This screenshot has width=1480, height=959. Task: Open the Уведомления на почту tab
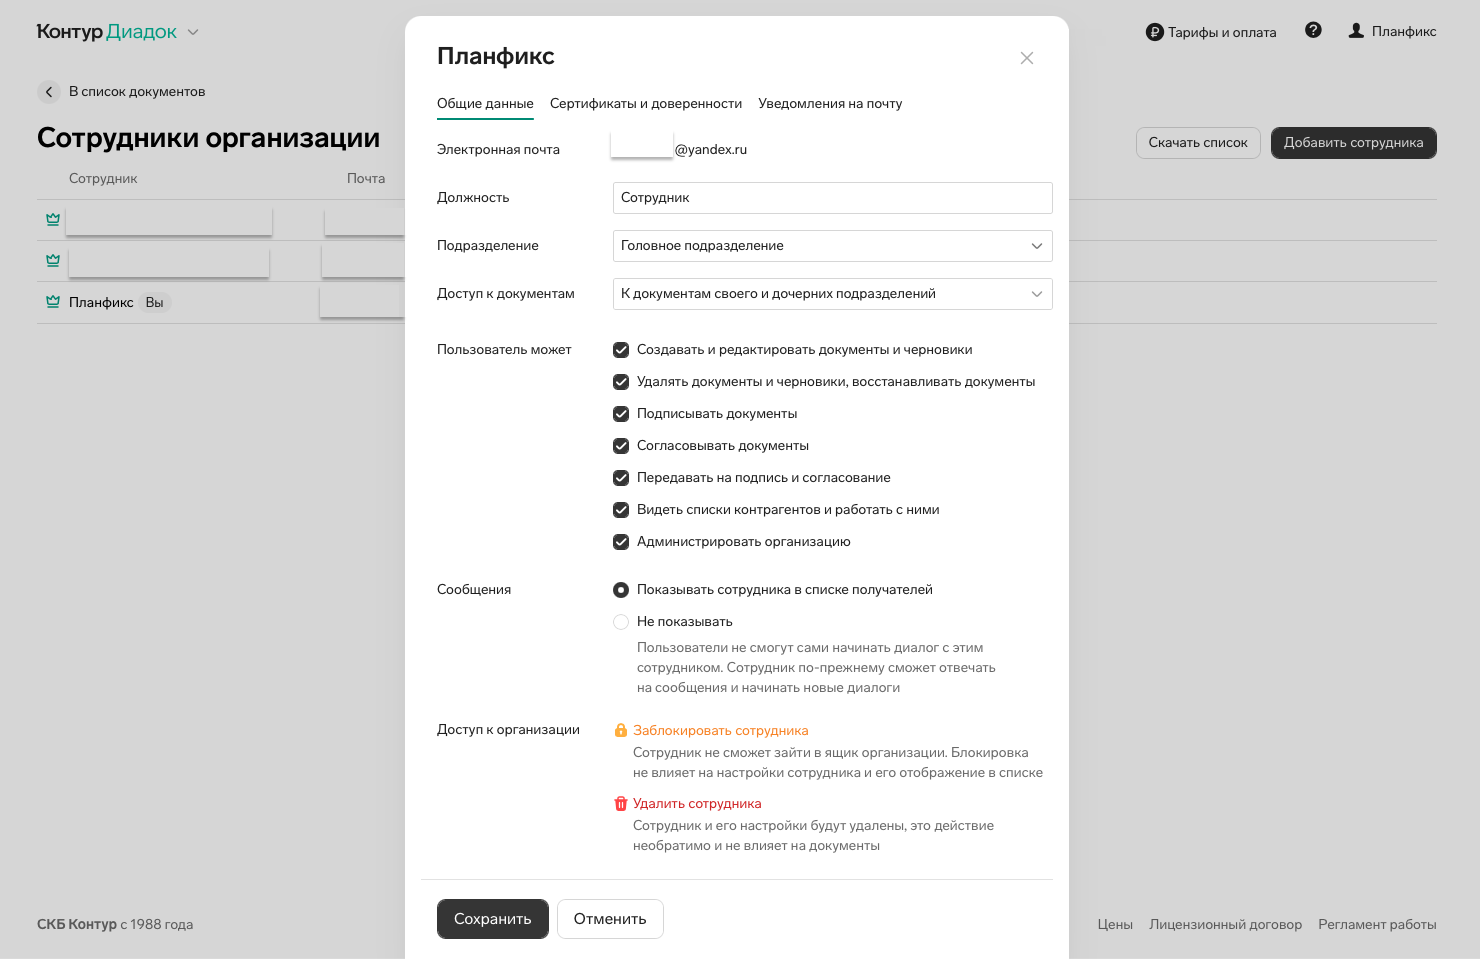830,104
